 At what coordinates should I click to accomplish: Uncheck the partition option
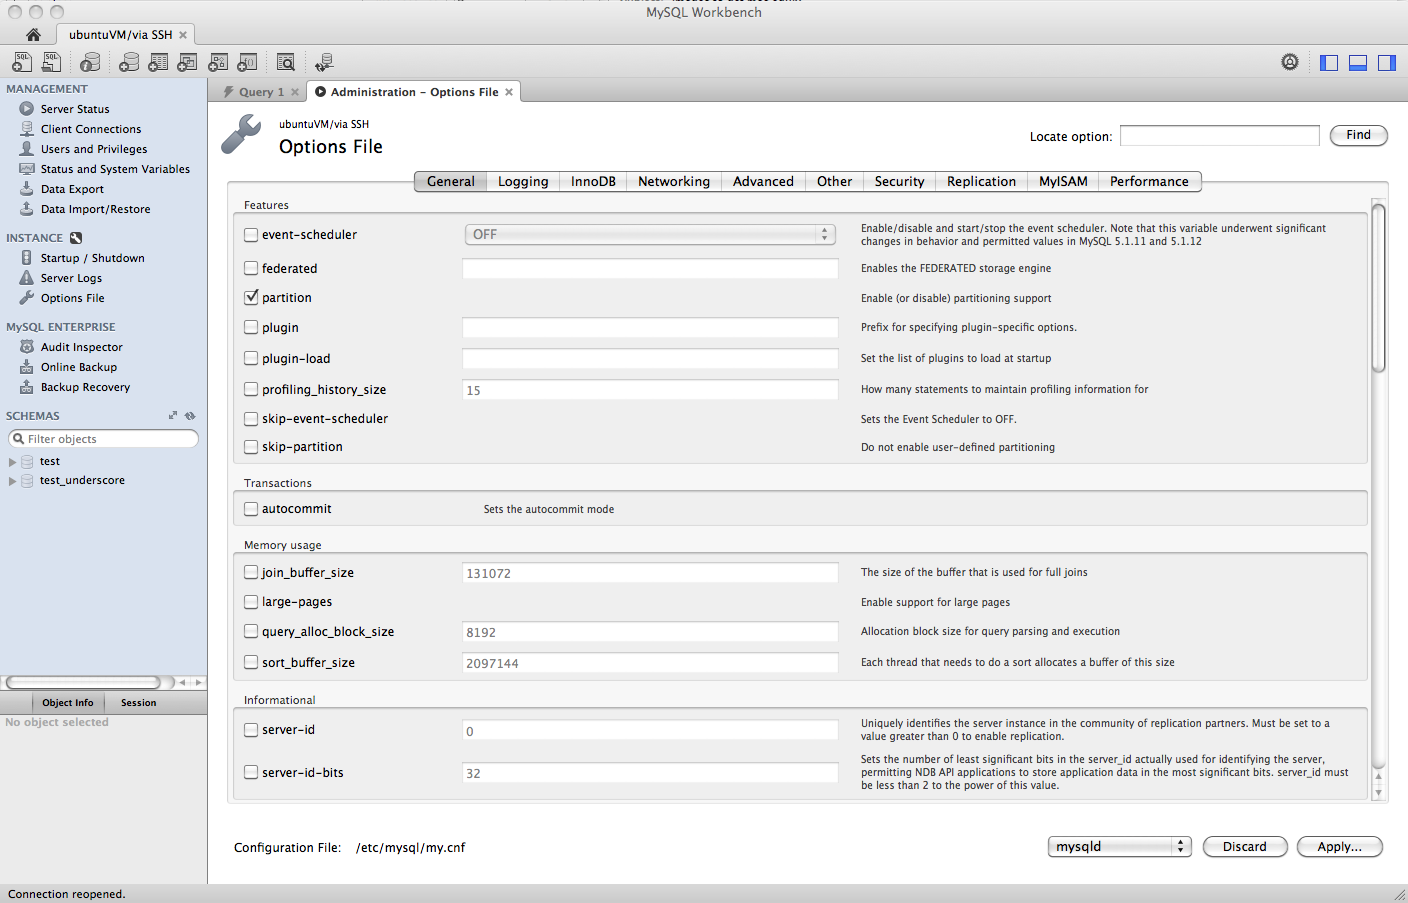[251, 297]
